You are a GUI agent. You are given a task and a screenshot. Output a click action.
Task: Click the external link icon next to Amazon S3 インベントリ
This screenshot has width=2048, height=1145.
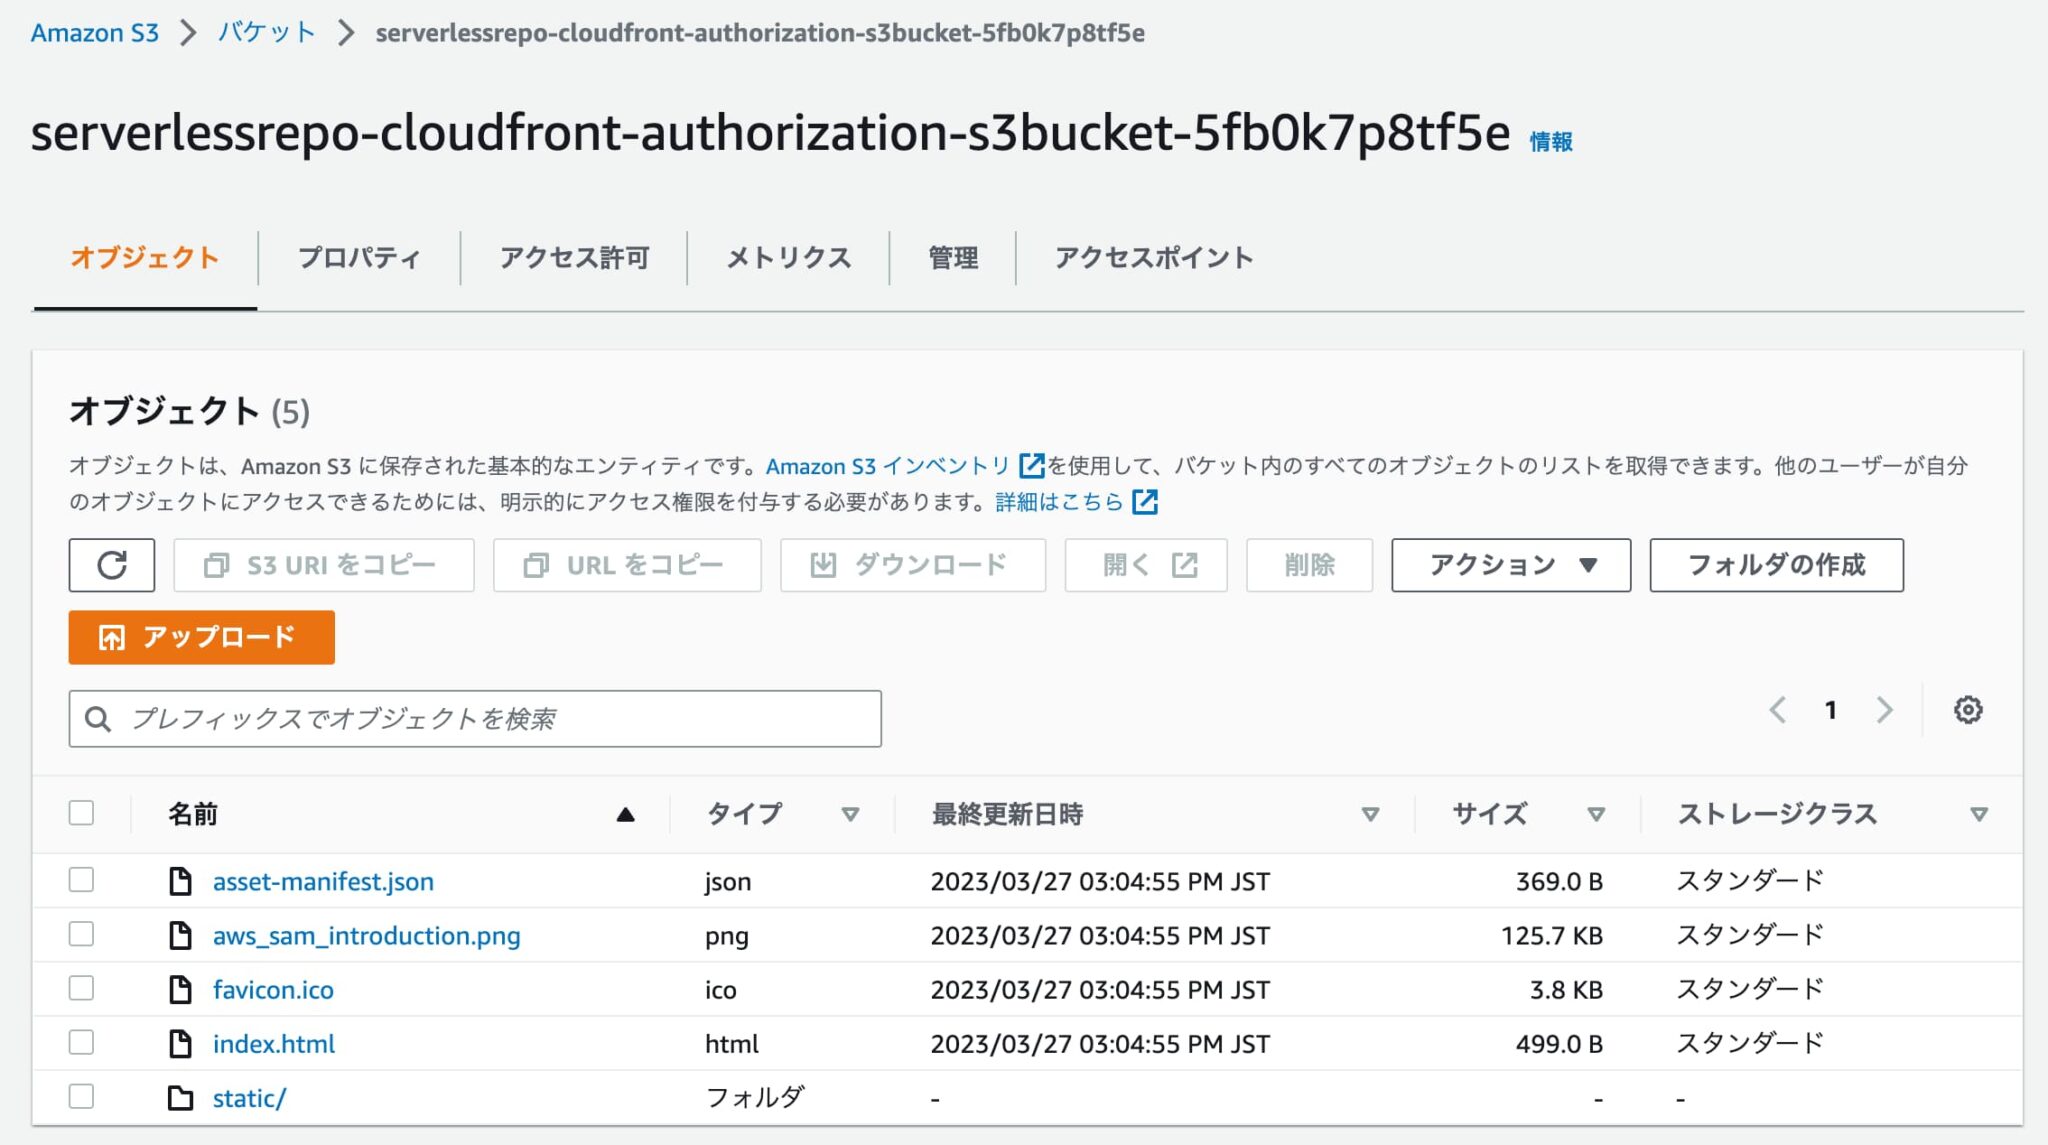1030,465
